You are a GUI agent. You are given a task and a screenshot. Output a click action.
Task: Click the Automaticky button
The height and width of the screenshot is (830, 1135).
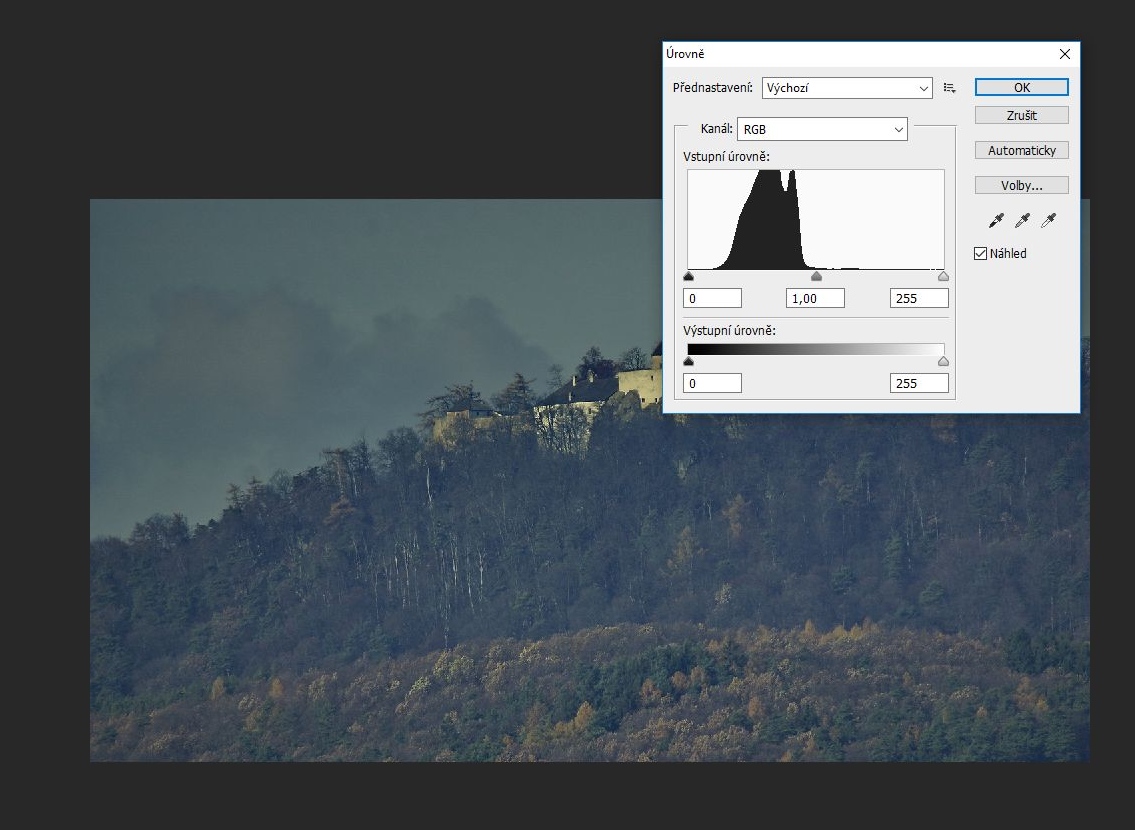click(x=1021, y=151)
